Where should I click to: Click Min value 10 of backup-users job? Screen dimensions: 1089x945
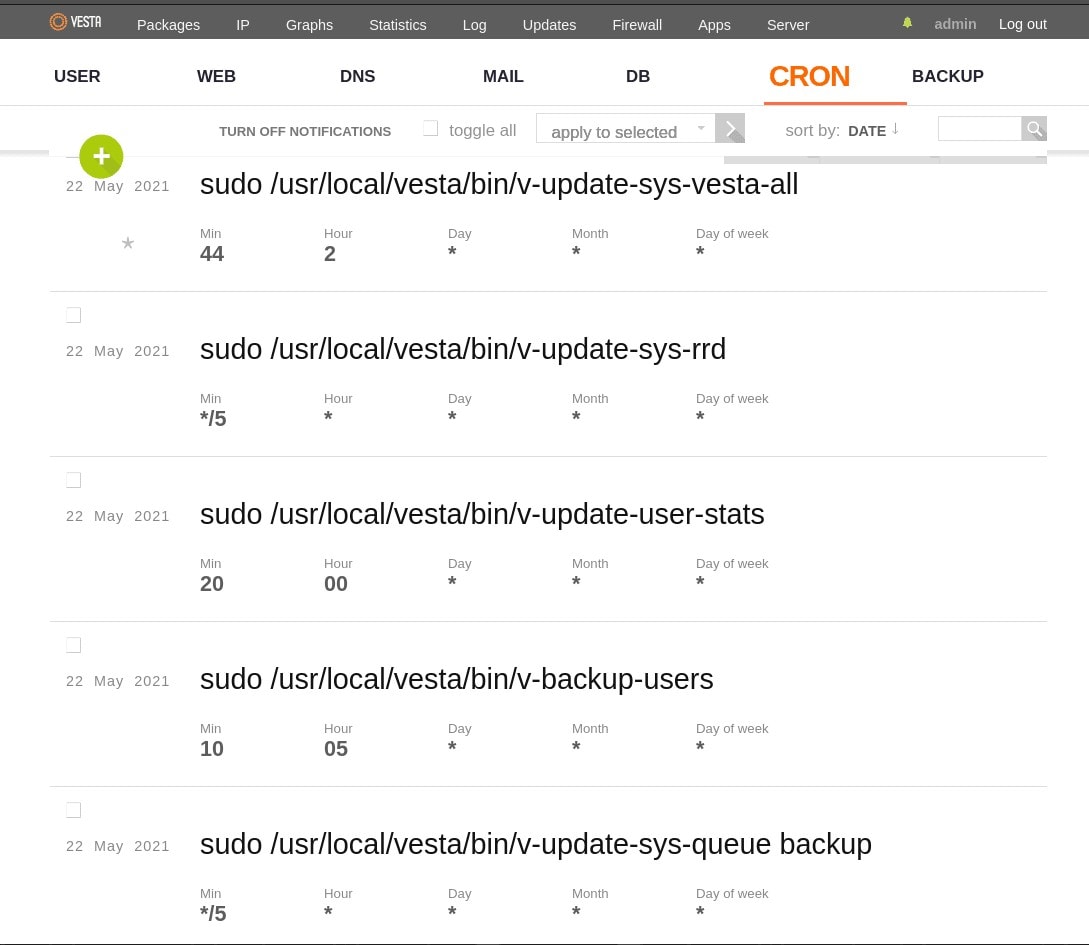[212, 749]
